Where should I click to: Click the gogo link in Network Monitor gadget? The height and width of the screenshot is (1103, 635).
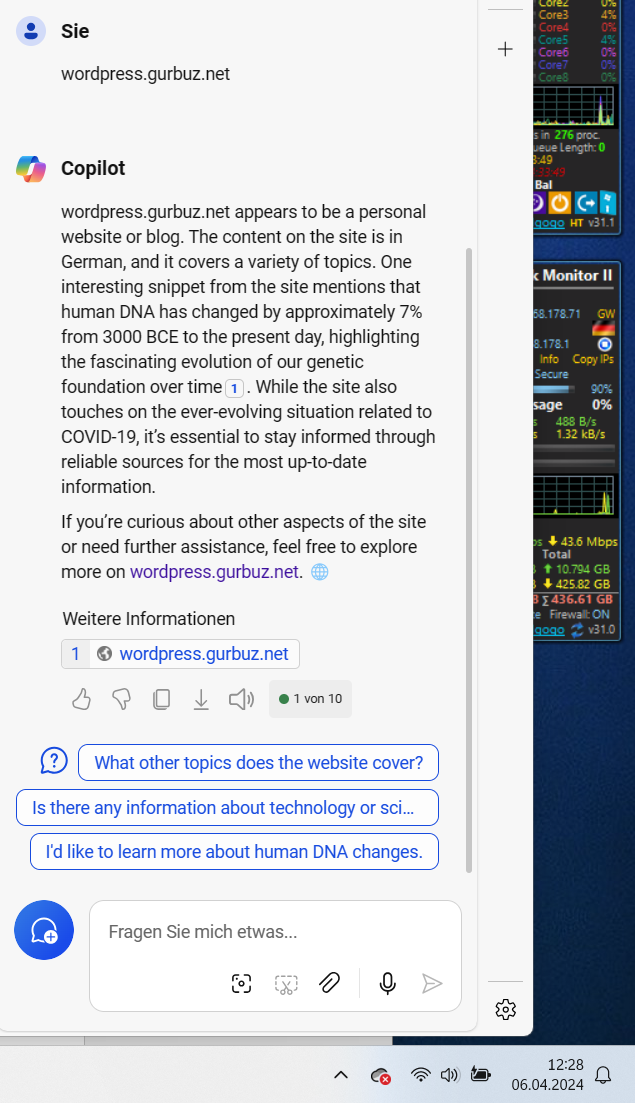click(549, 630)
